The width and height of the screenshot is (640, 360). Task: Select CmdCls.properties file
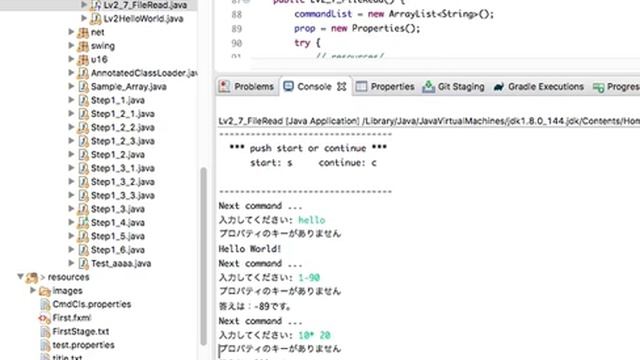point(92,304)
